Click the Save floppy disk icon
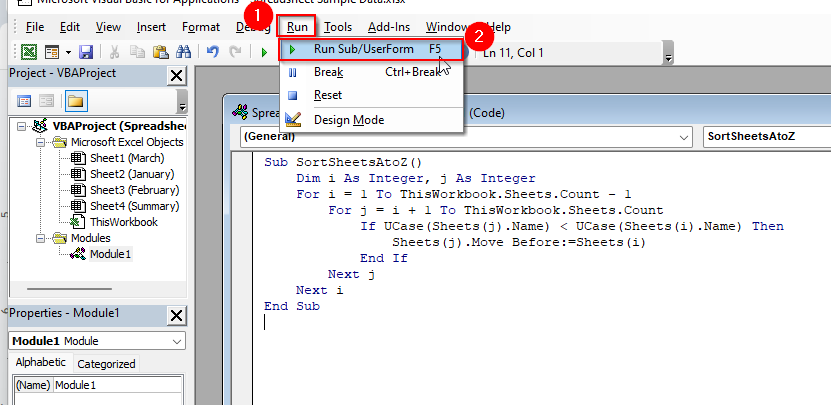 tap(86, 52)
